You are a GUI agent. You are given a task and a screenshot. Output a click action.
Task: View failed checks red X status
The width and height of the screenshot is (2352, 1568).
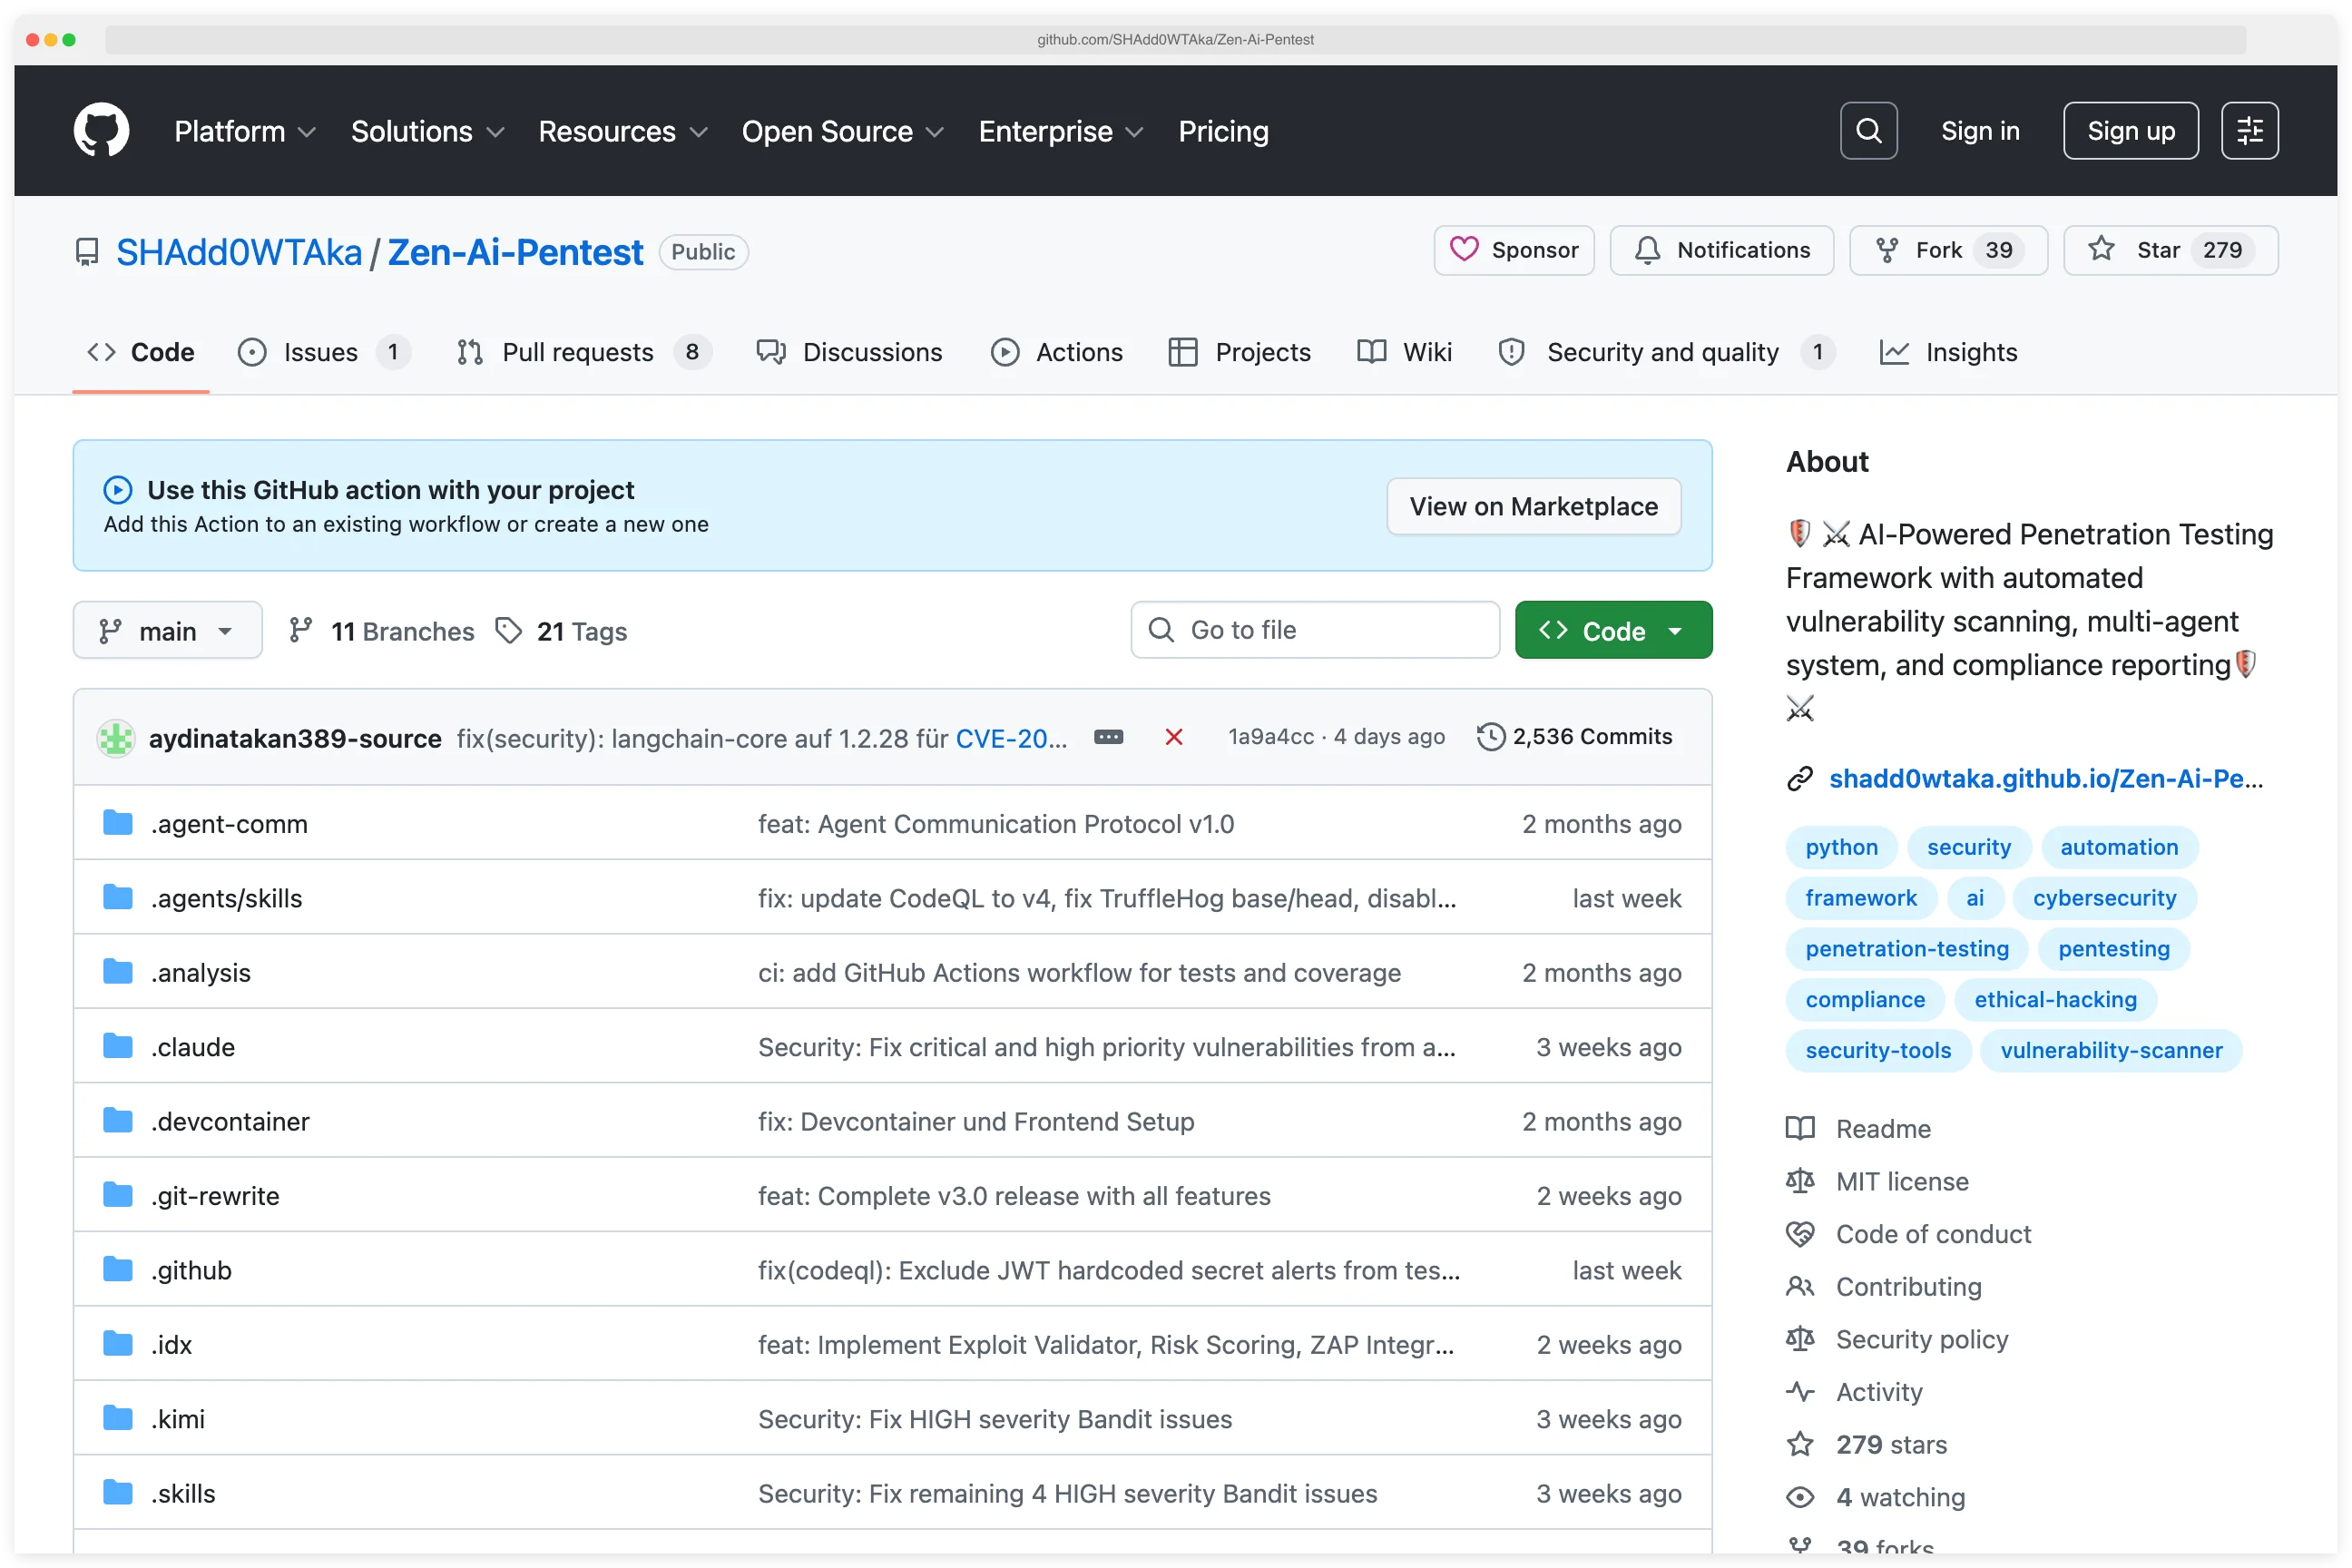(1174, 737)
